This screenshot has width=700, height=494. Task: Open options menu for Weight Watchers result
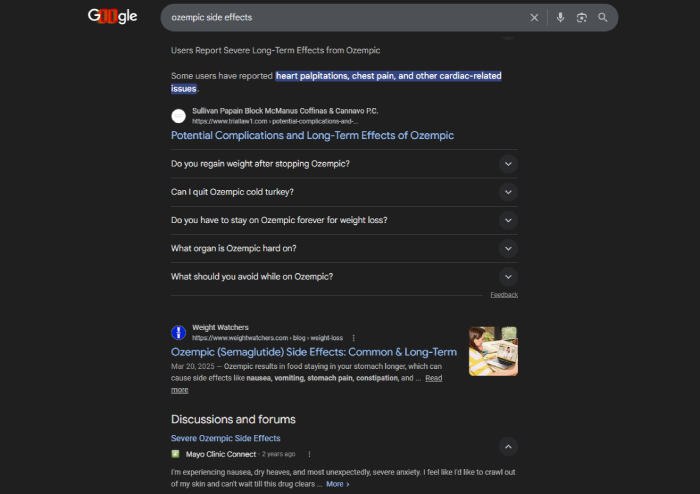point(353,338)
